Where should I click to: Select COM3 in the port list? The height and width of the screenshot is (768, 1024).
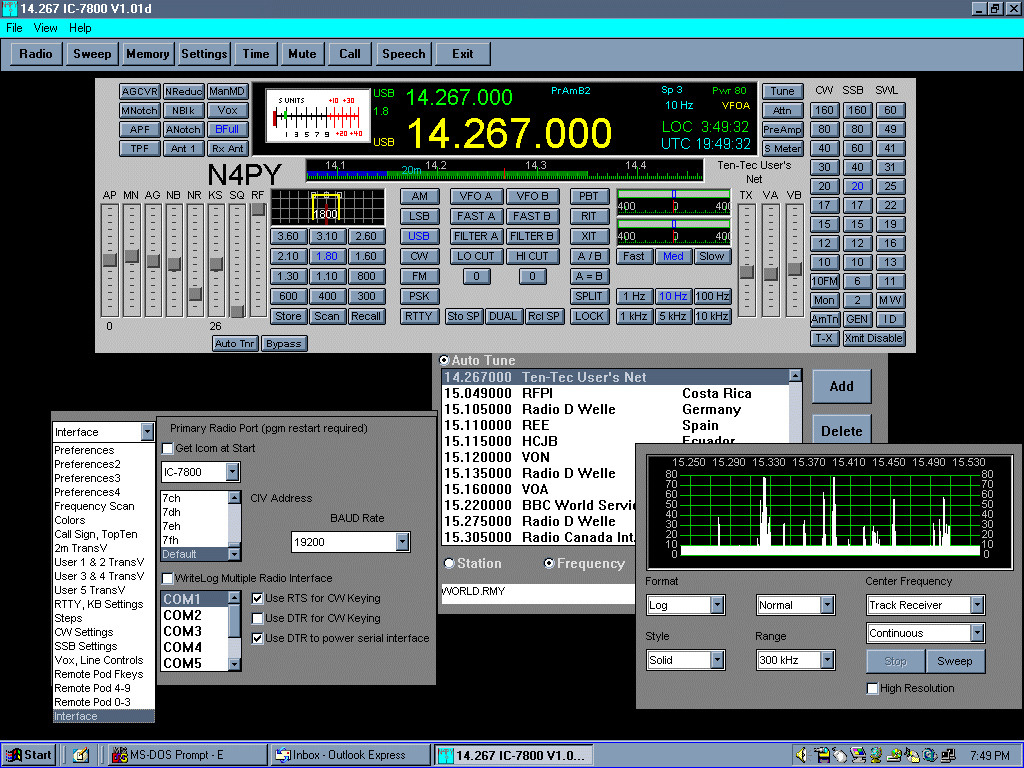[195, 631]
